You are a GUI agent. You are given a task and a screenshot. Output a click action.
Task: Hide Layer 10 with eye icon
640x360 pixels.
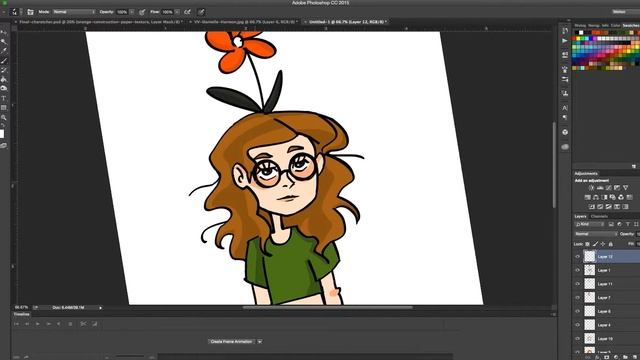[578, 339]
